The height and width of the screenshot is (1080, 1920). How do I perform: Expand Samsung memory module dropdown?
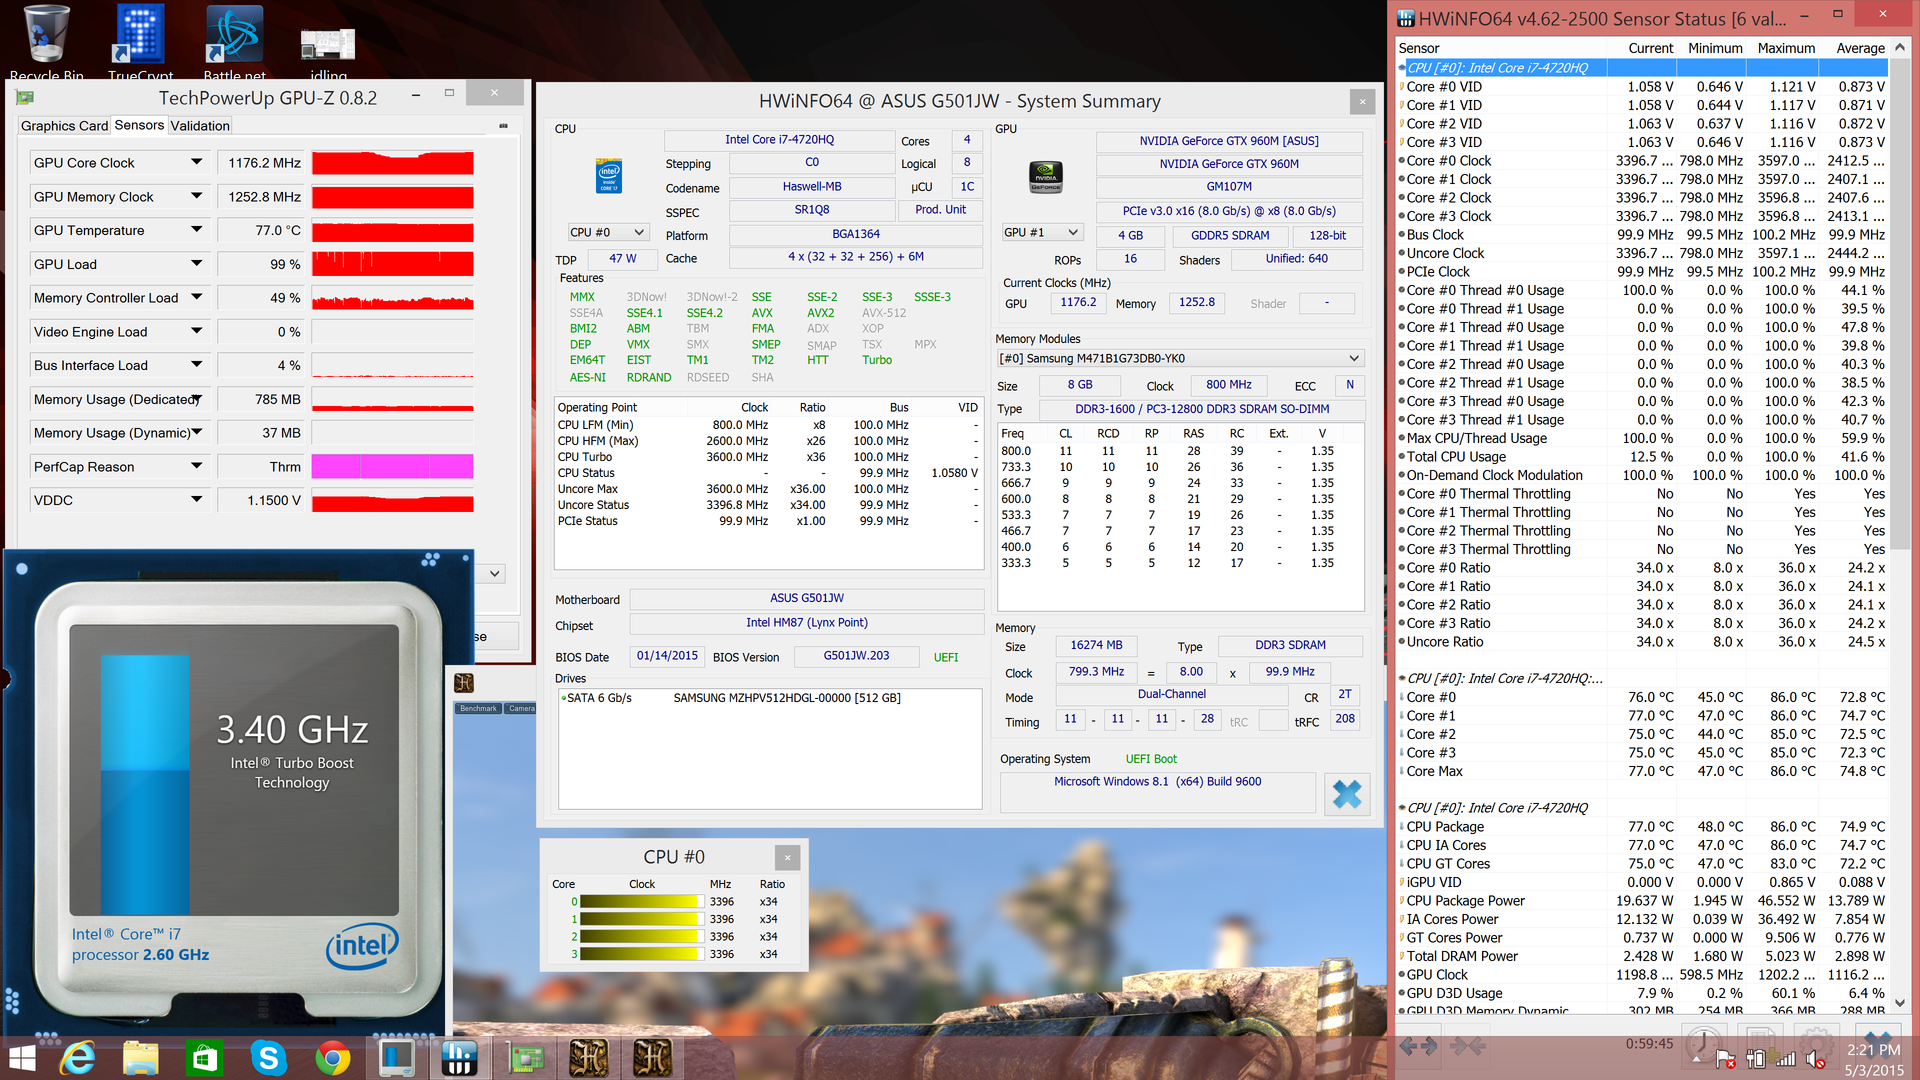[1180, 358]
